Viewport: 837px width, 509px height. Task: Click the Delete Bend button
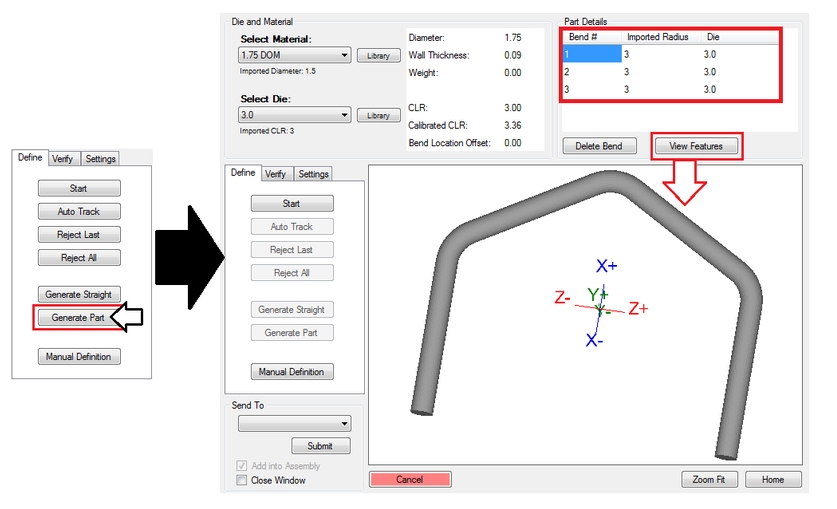coord(599,146)
